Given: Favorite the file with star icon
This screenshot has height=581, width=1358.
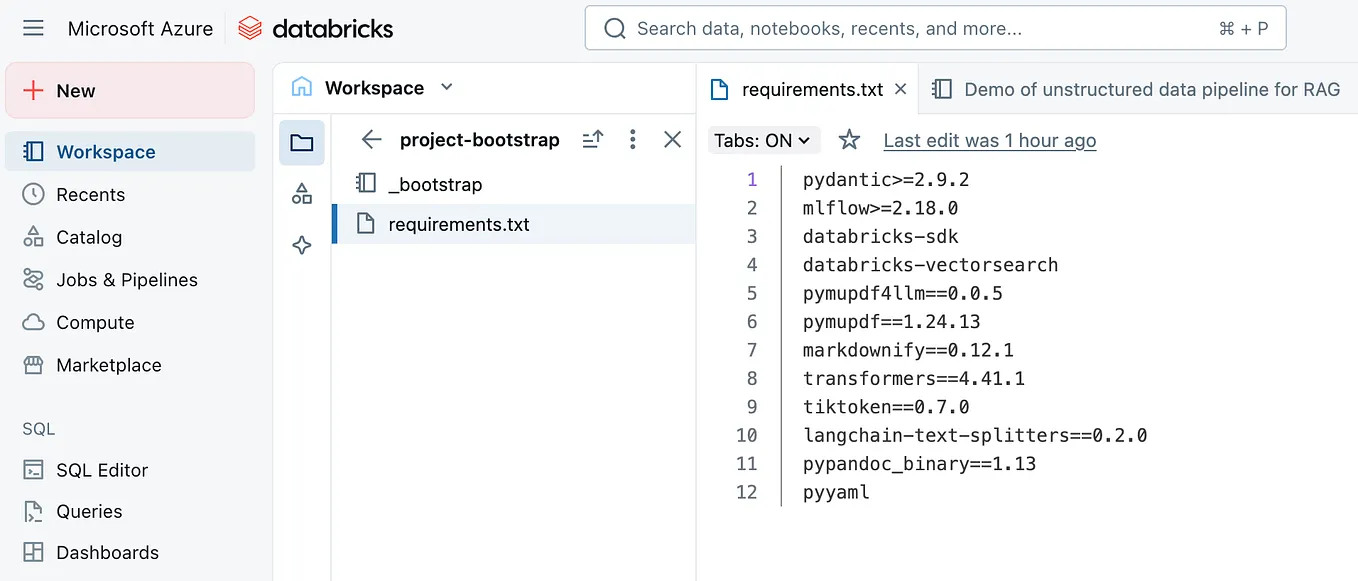Looking at the screenshot, I should click(849, 141).
